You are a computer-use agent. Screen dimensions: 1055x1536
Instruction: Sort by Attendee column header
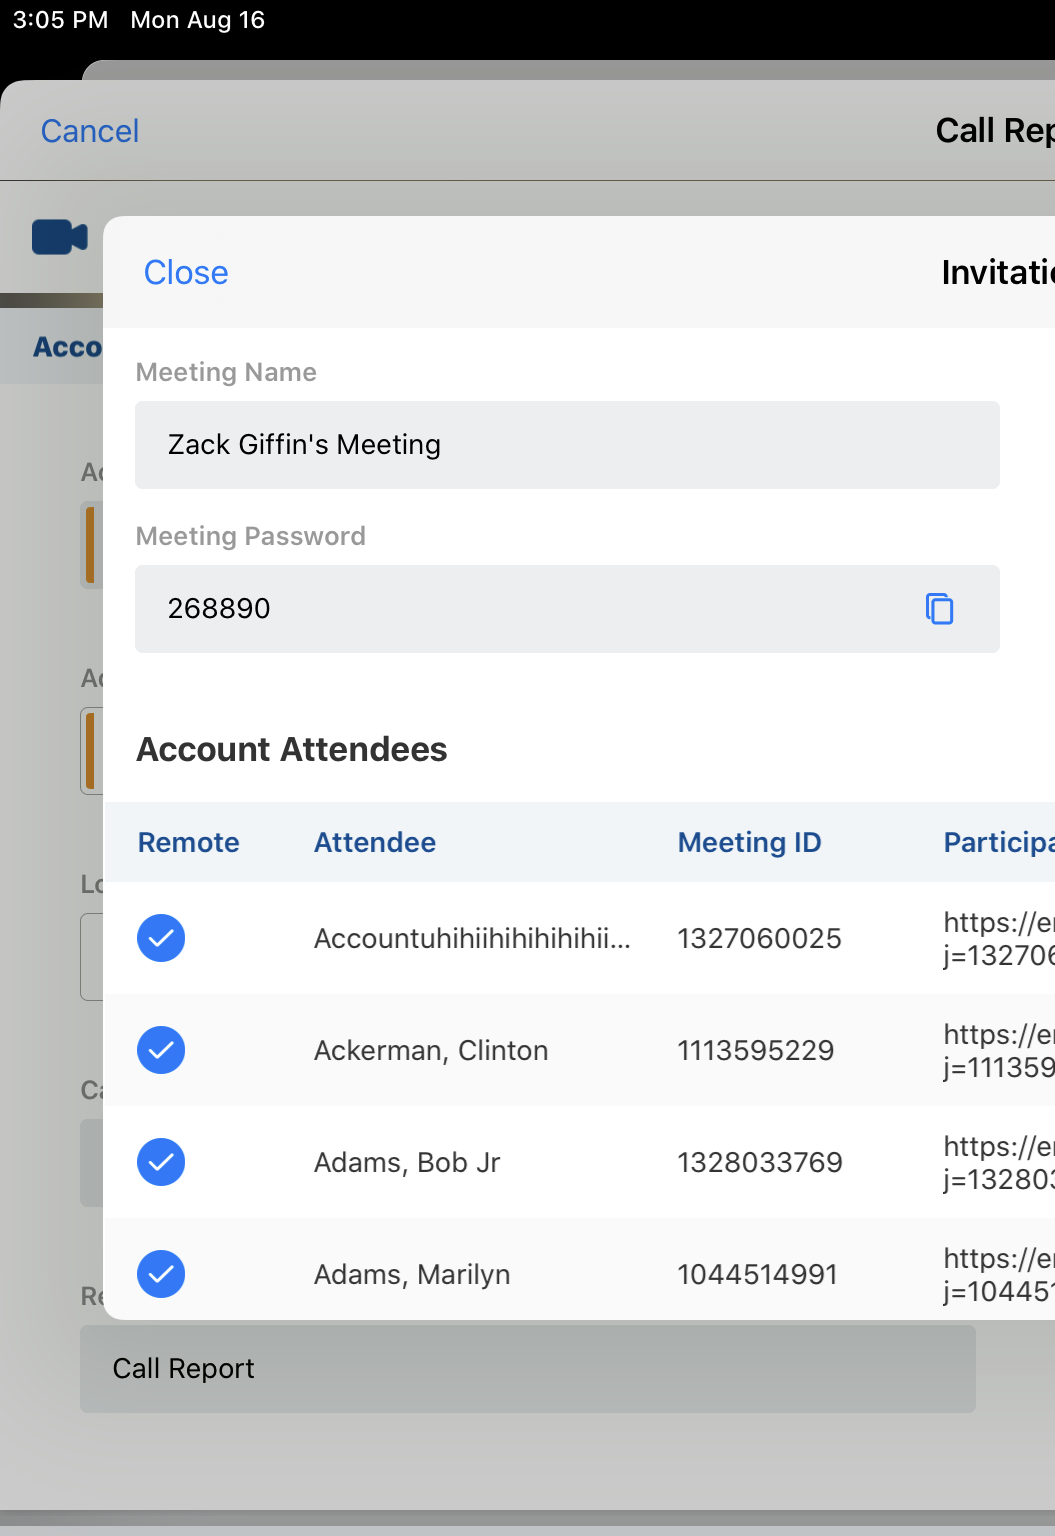coord(375,842)
